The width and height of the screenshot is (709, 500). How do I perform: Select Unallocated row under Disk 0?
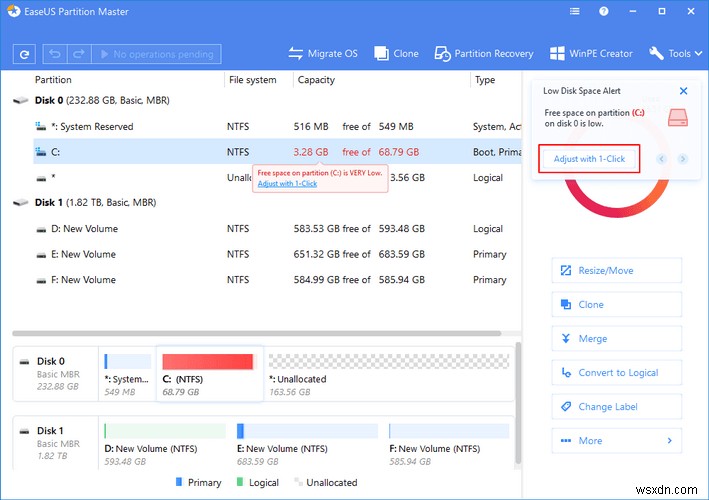277,178
